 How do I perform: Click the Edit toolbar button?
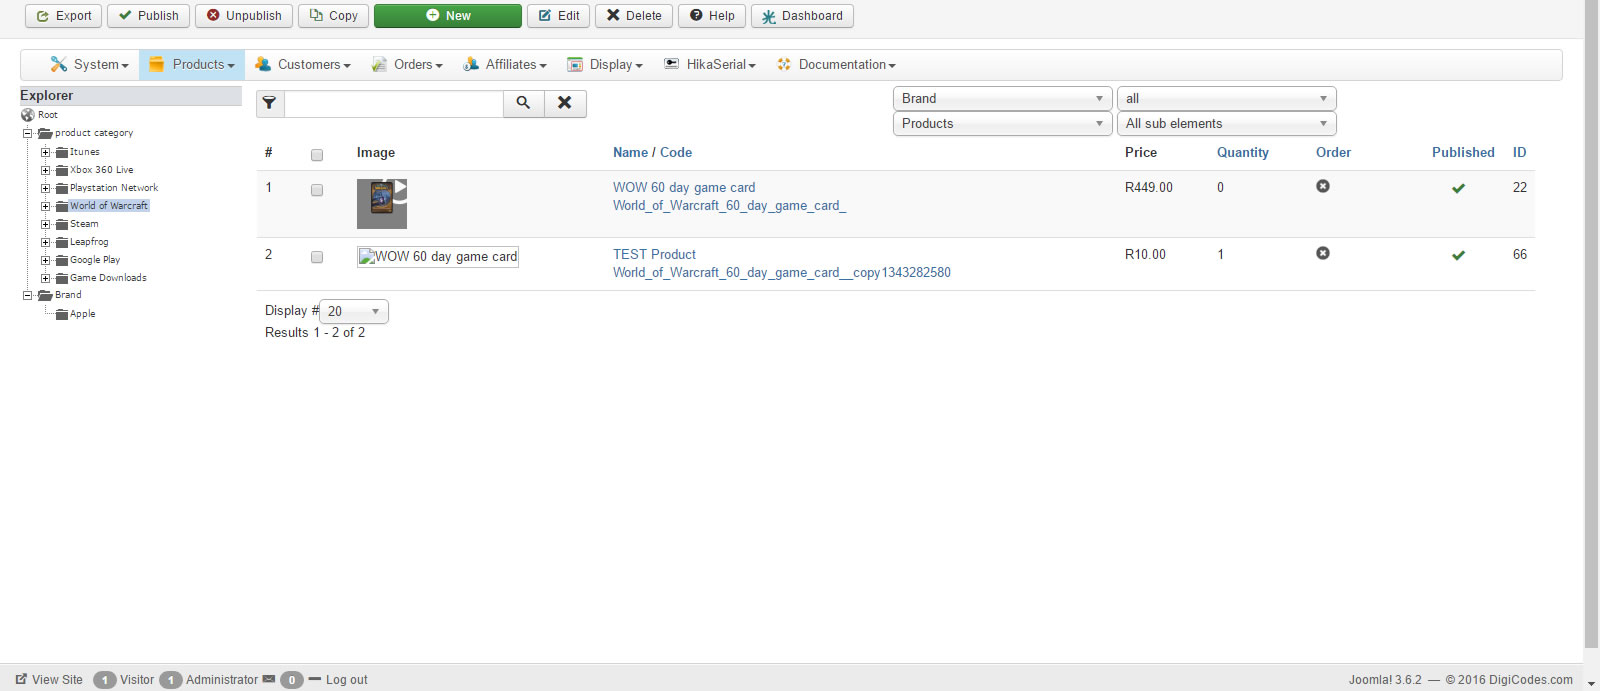point(558,16)
